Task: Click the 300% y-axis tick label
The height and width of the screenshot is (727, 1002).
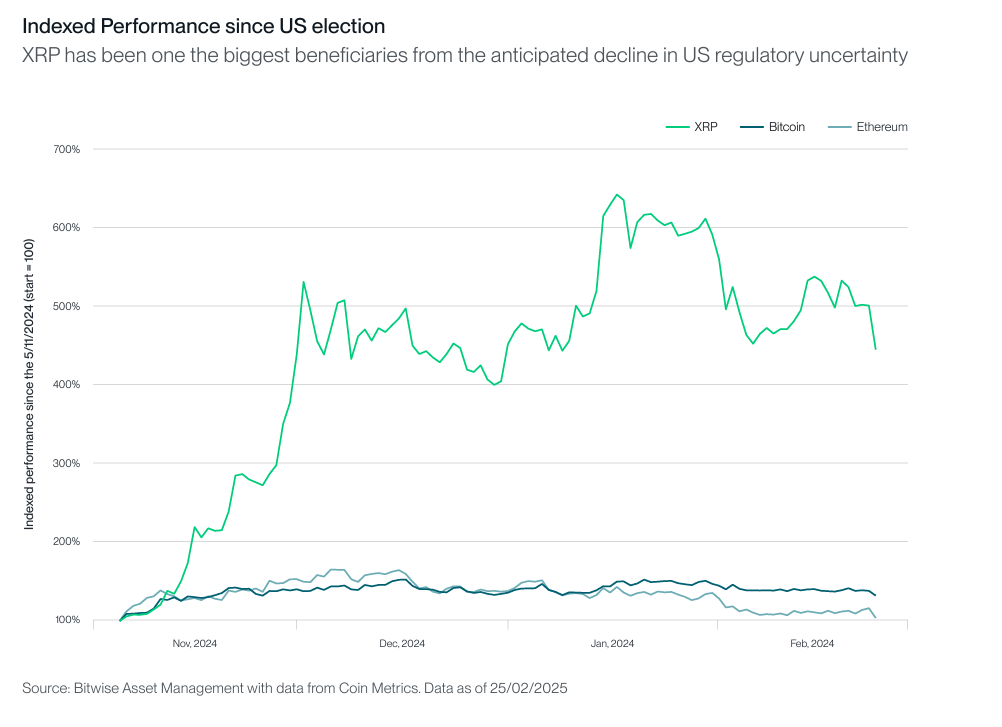Action: tap(66, 463)
